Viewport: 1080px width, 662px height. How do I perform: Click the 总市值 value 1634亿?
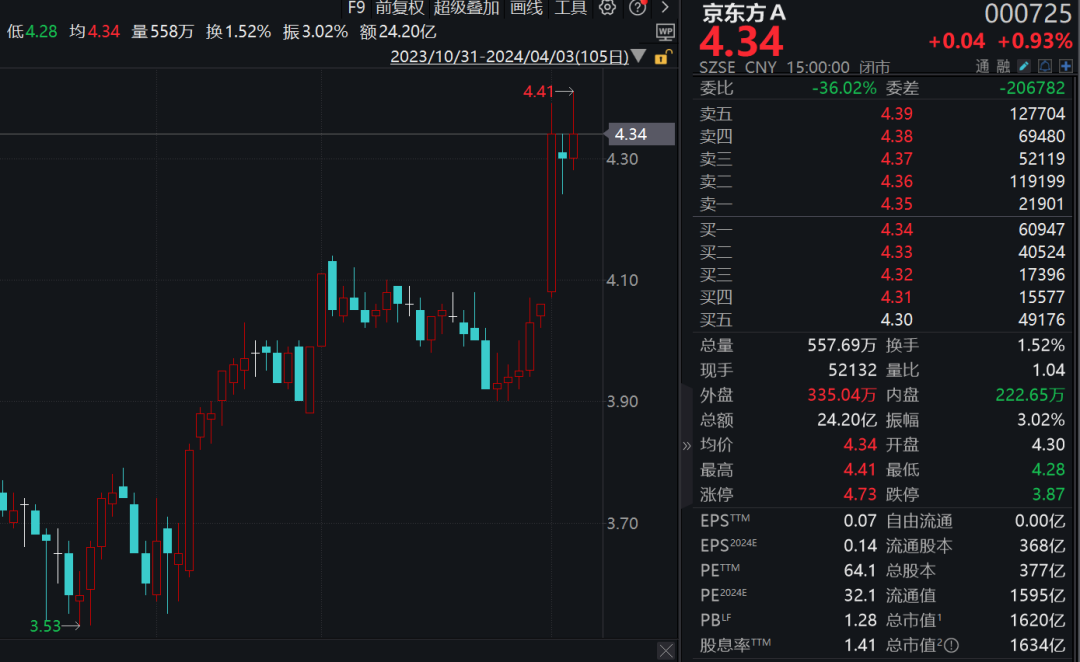pos(1037,645)
